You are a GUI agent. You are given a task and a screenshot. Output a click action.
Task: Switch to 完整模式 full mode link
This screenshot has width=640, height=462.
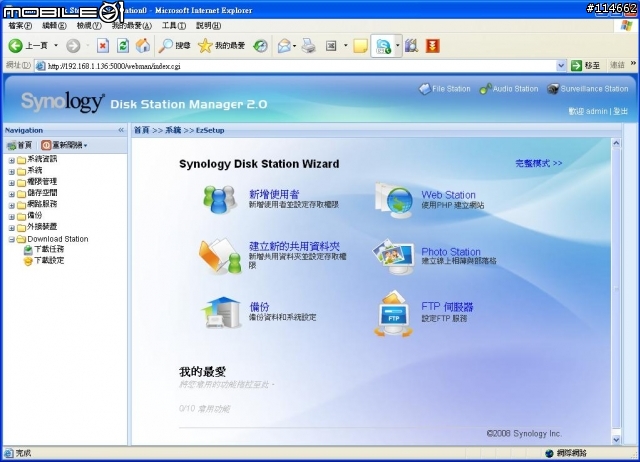coord(539,163)
